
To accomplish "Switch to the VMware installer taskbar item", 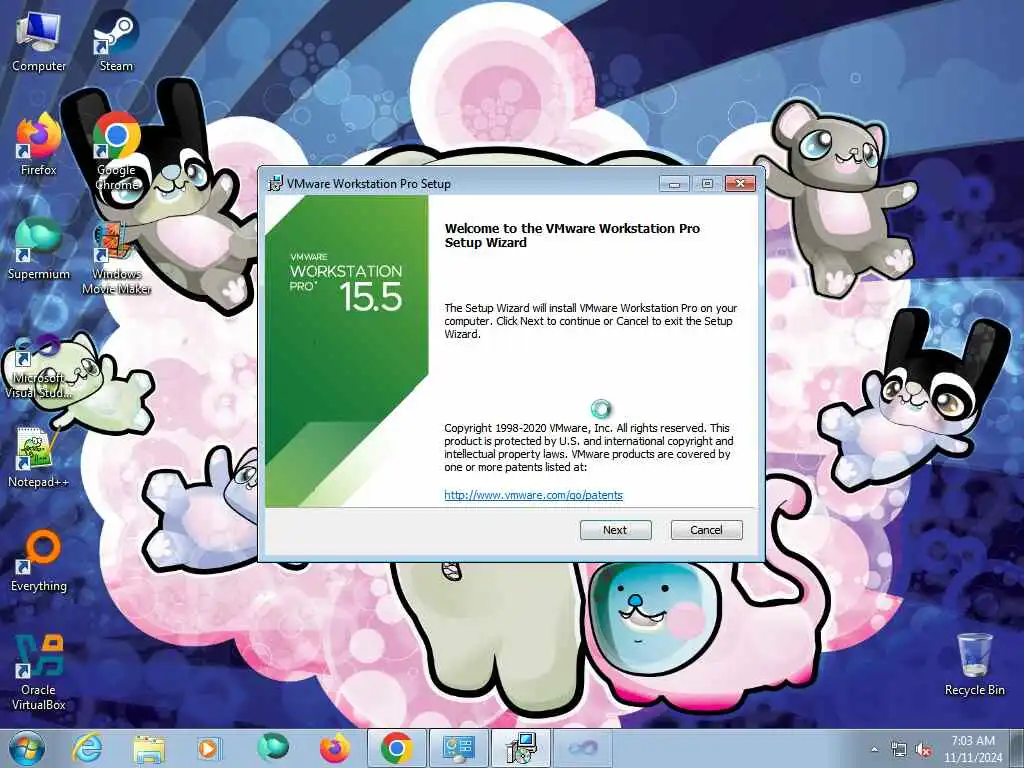I will pos(520,748).
